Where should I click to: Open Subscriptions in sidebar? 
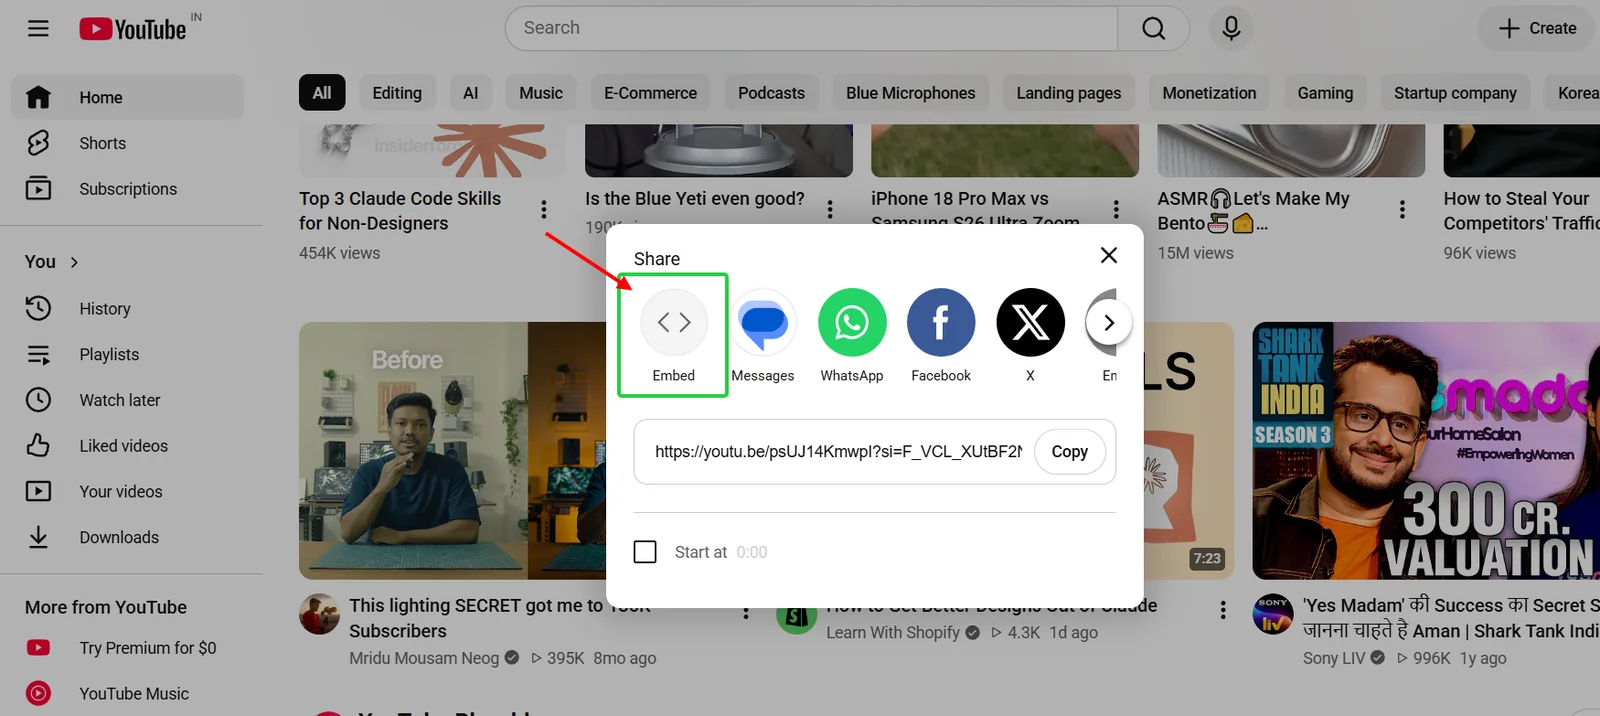(128, 189)
